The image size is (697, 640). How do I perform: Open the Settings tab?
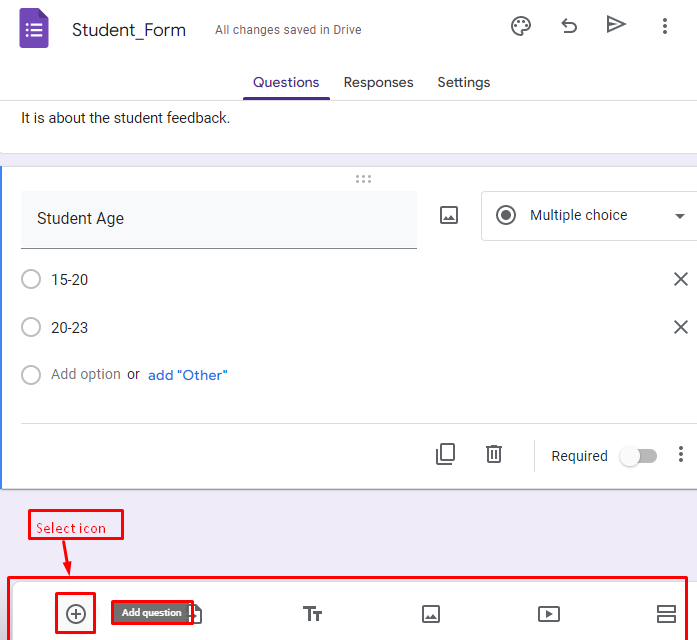[464, 83]
